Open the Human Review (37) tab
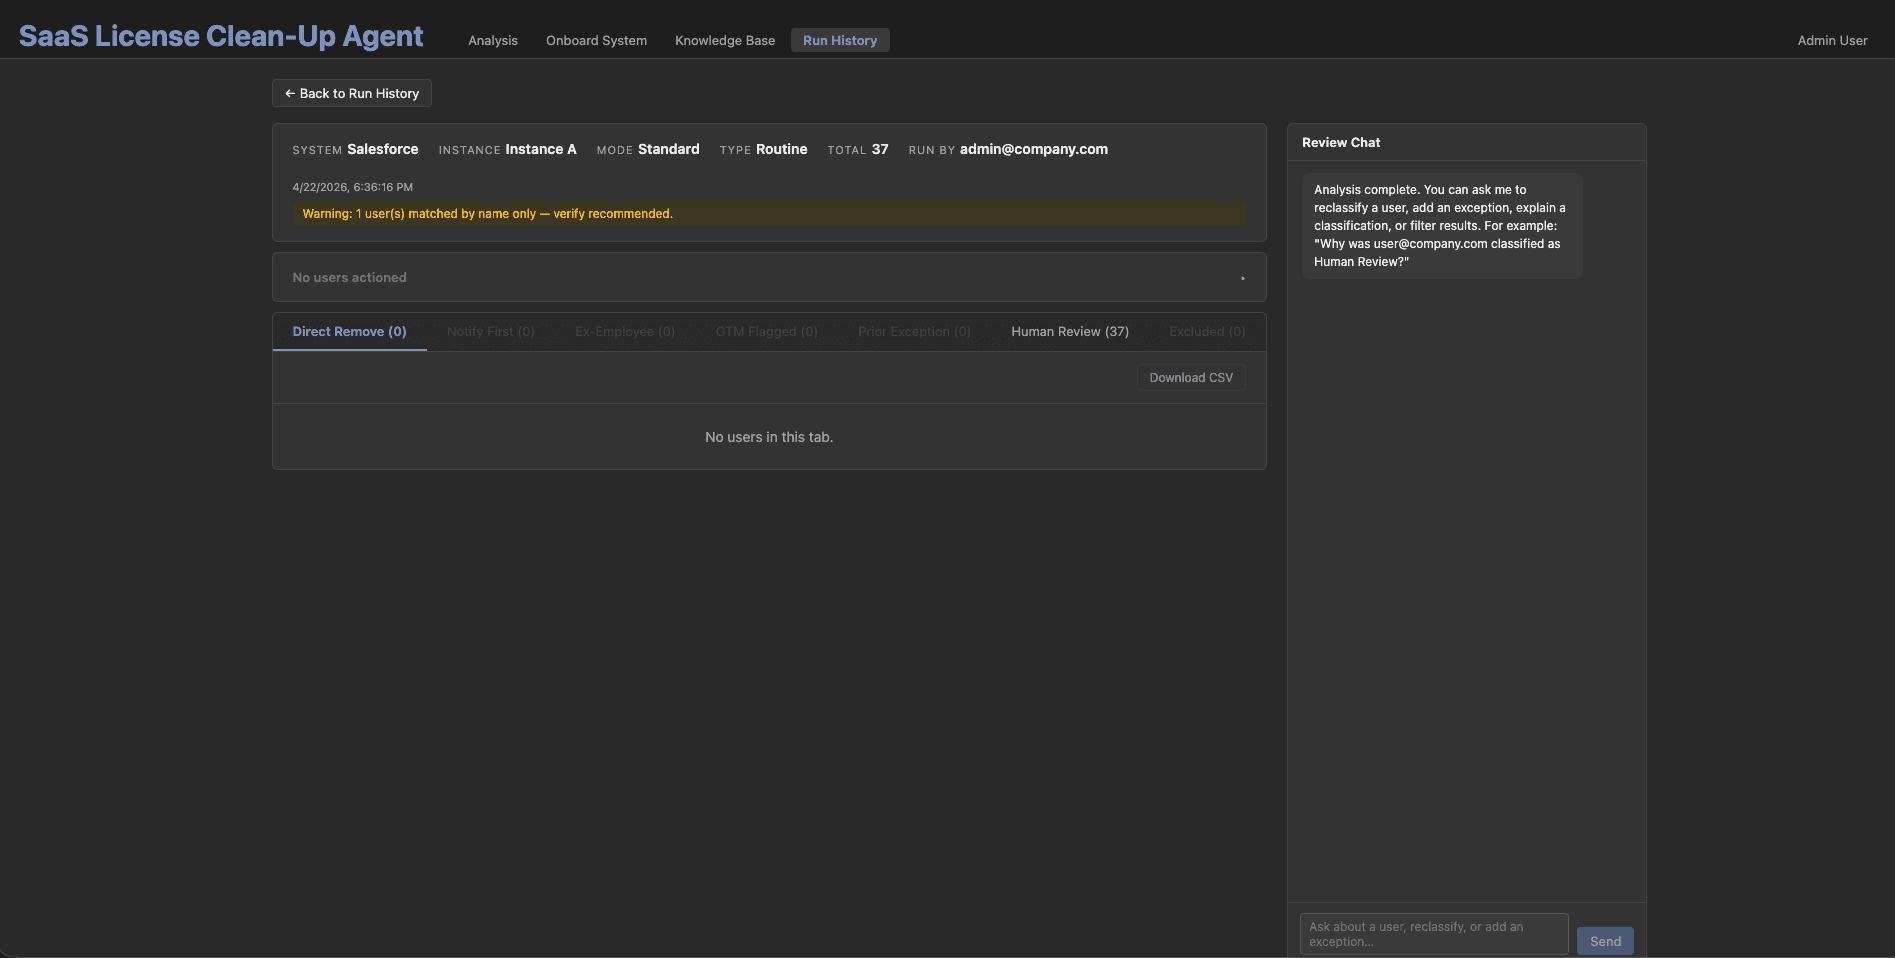Image resolution: width=1895 pixels, height=958 pixels. (1070, 331)
